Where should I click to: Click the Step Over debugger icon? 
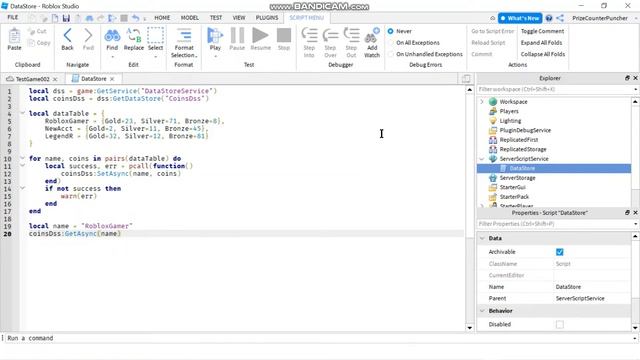tap(330, 36)
